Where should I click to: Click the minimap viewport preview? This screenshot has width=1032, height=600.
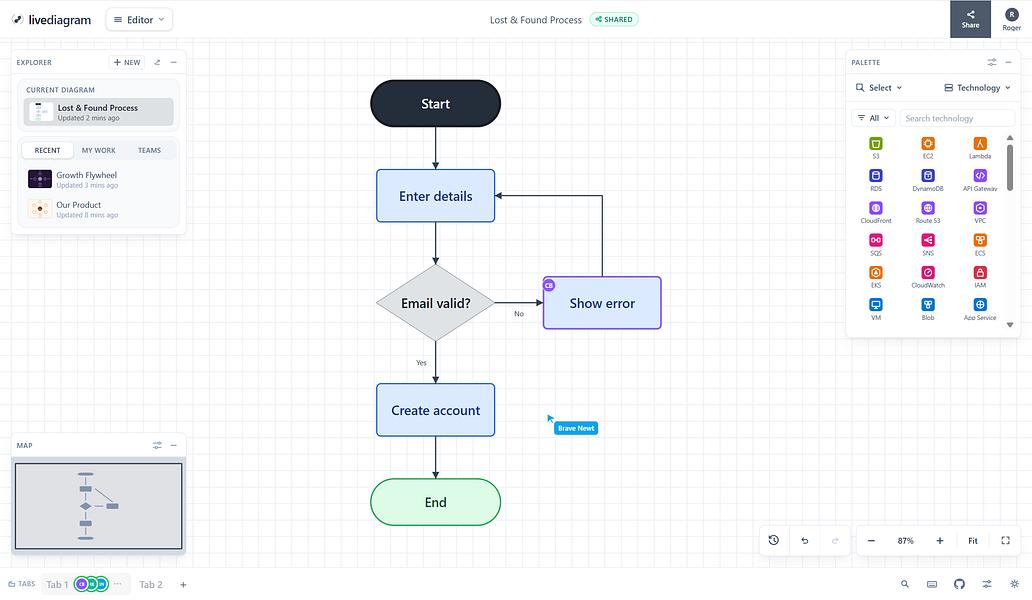(x=99, y=506)
